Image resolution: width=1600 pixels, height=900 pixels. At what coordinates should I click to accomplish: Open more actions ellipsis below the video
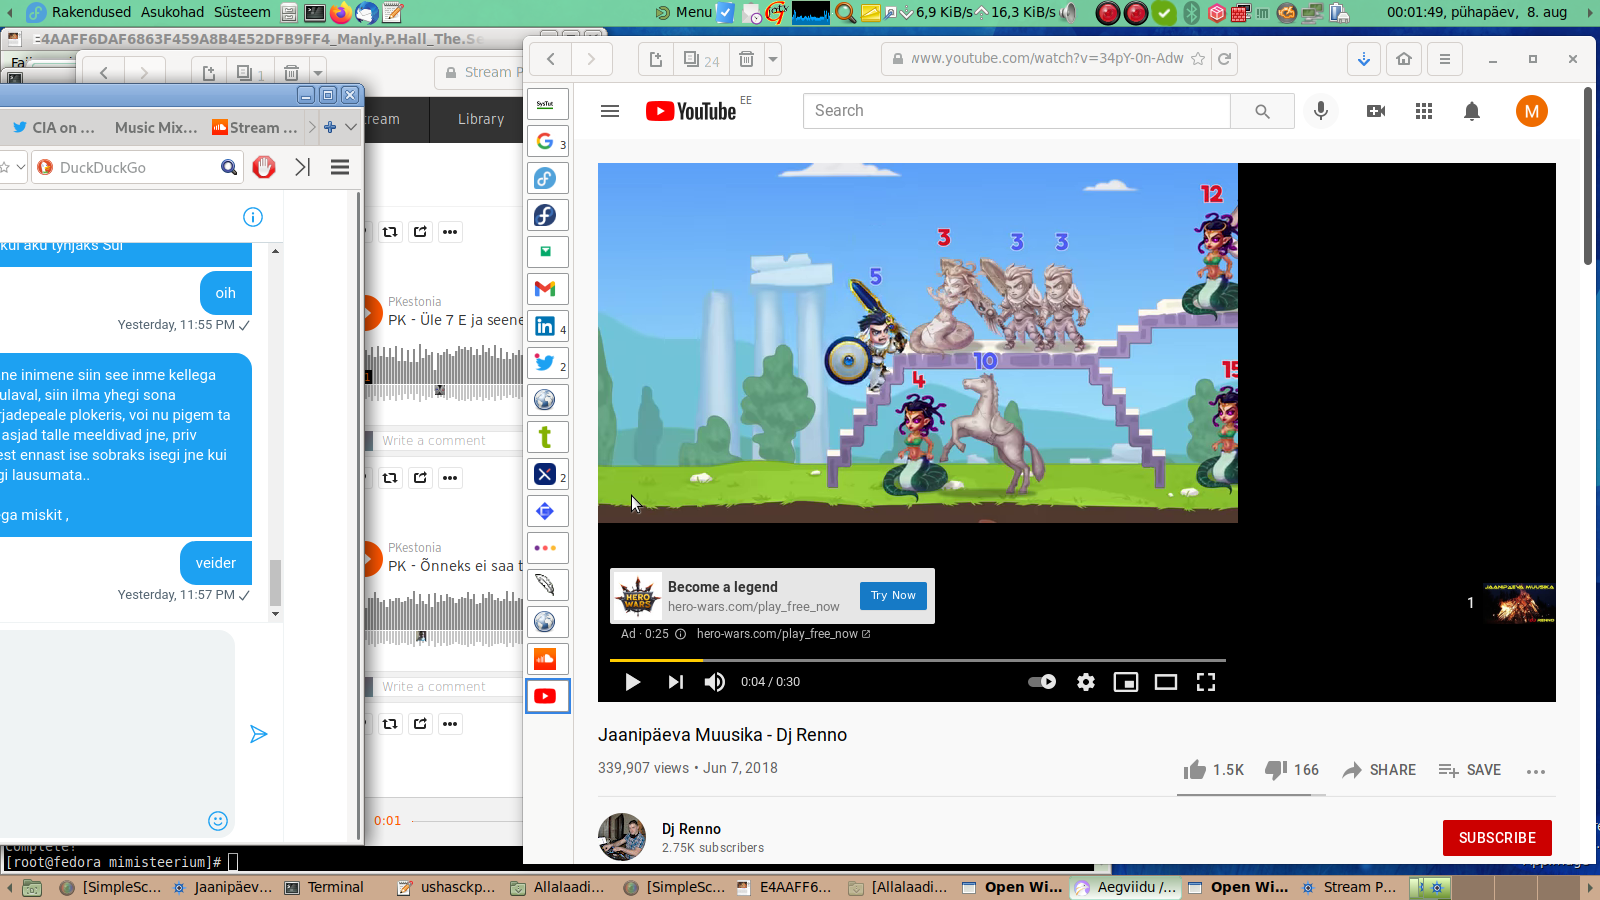(1536, 771)
